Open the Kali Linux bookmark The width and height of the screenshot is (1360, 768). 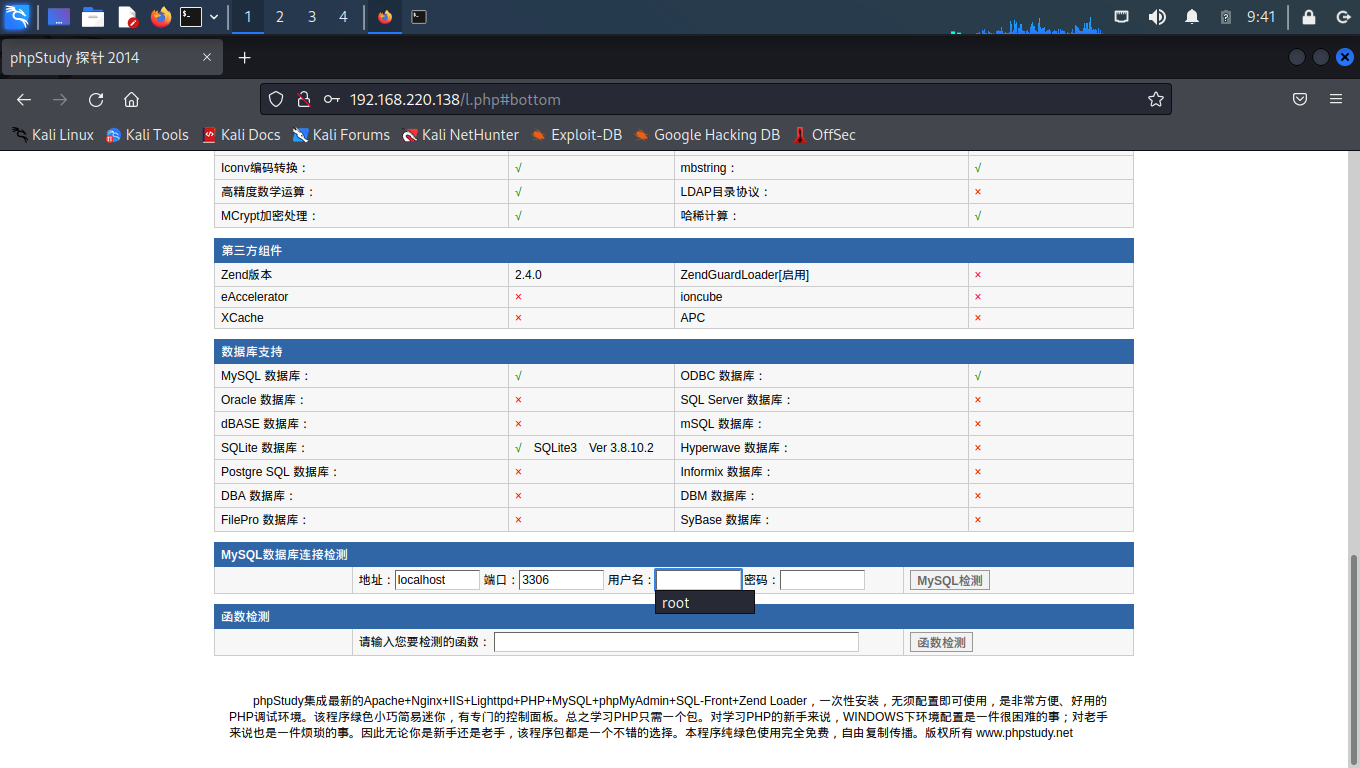click(52, 135)
